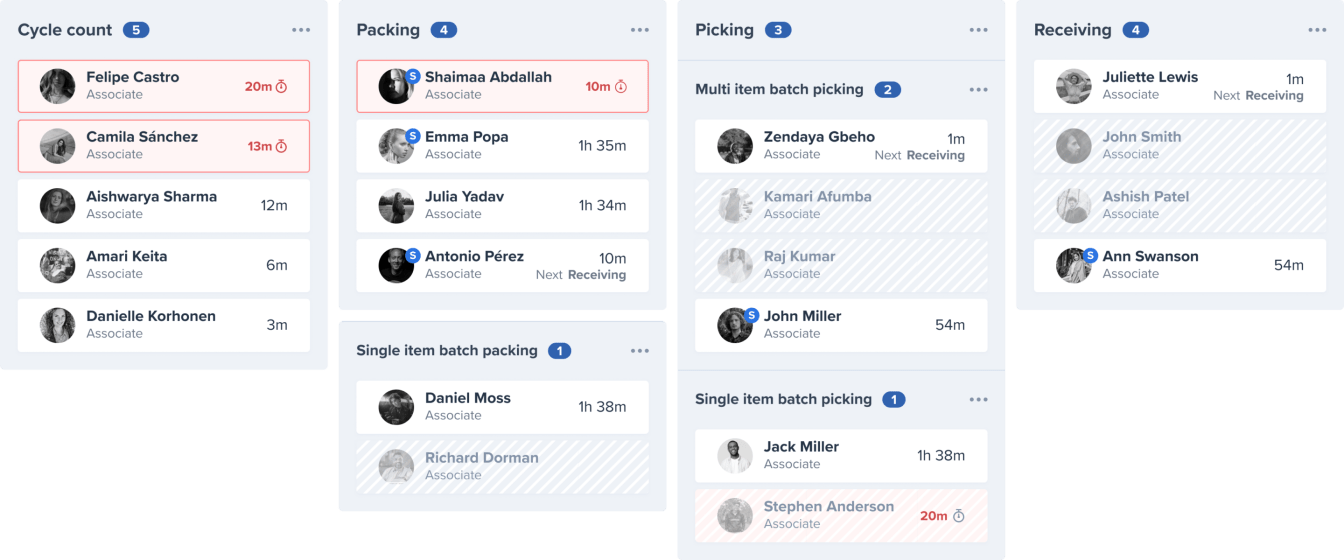Click the Cycle count number badge

(136, 30)
